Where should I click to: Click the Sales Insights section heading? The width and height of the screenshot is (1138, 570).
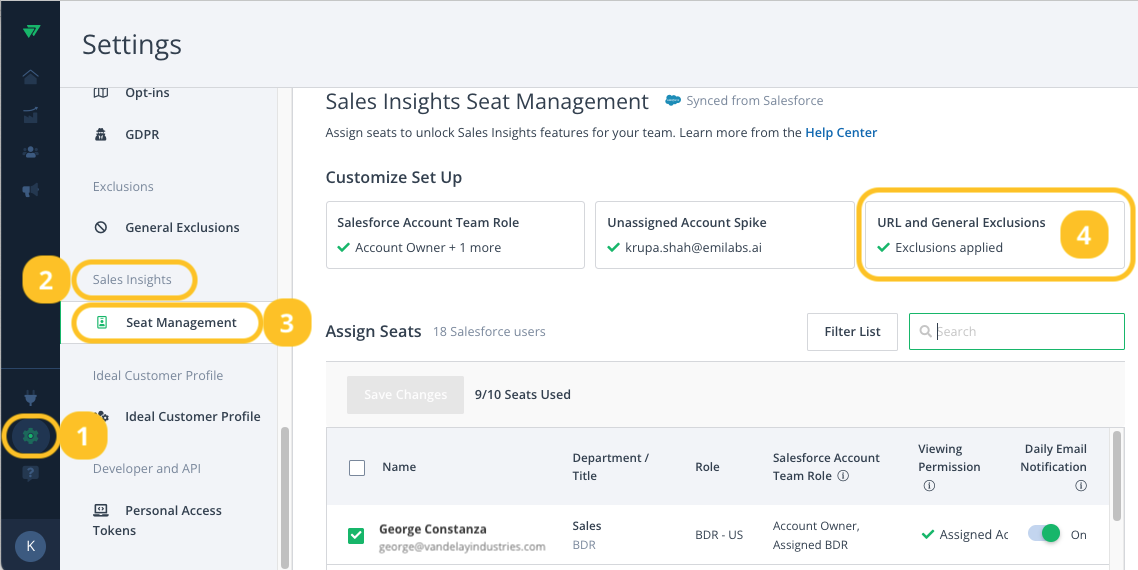click(x=132, y=280)
